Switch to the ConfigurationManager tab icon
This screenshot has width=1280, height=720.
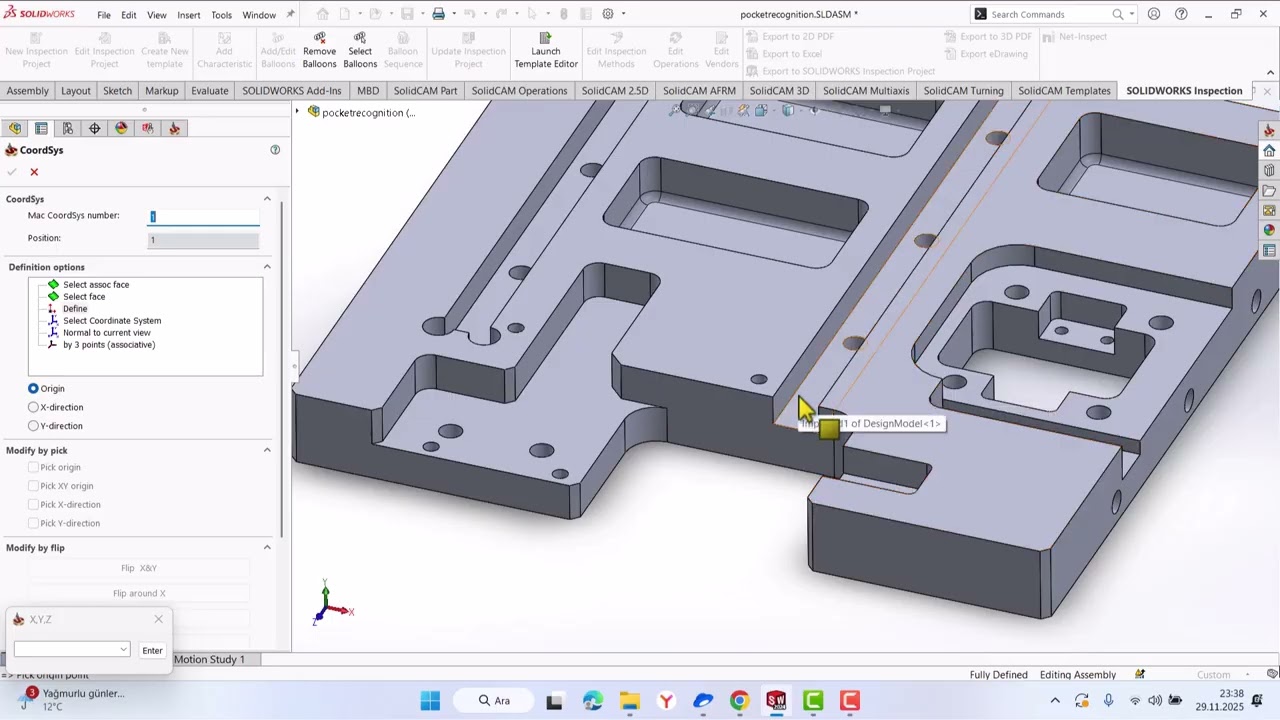click(68, 128)
